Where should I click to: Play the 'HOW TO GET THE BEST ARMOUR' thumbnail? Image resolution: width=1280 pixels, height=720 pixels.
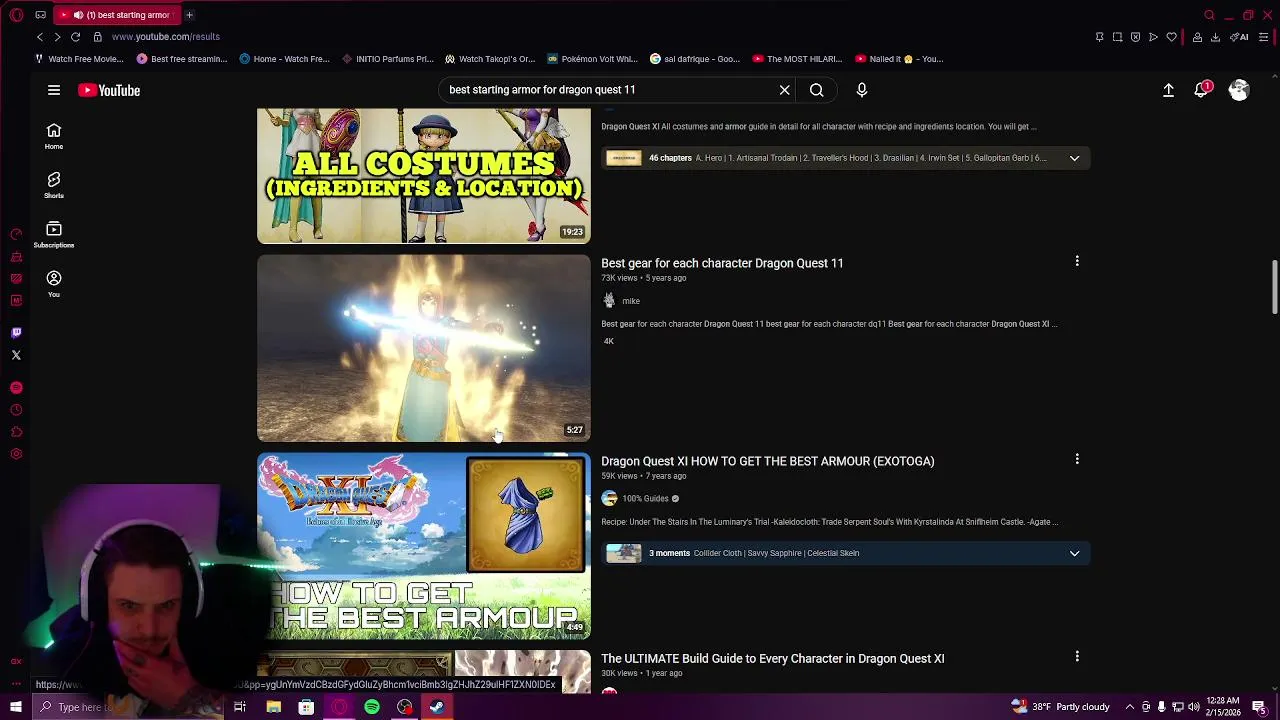pyautogui.click(x=424, y=546)
